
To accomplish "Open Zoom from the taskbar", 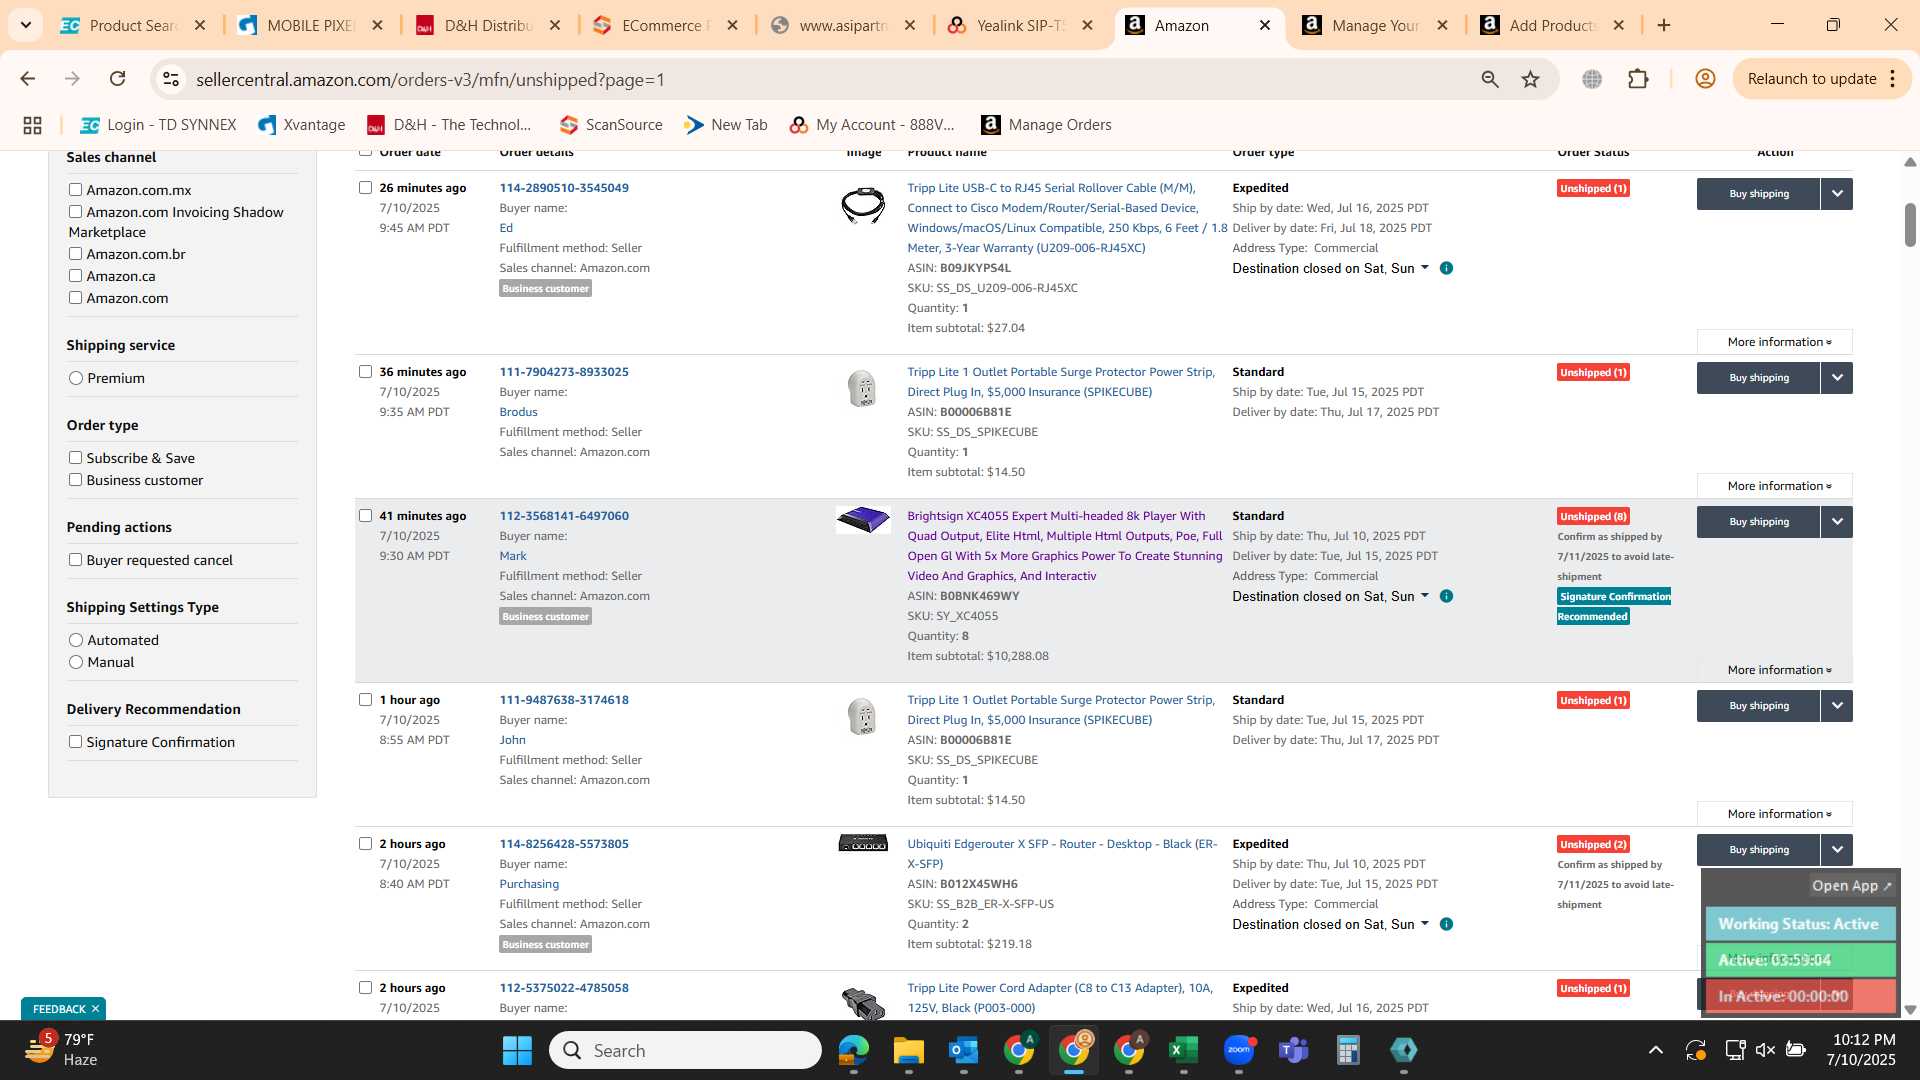I will click(1239, 1050).
